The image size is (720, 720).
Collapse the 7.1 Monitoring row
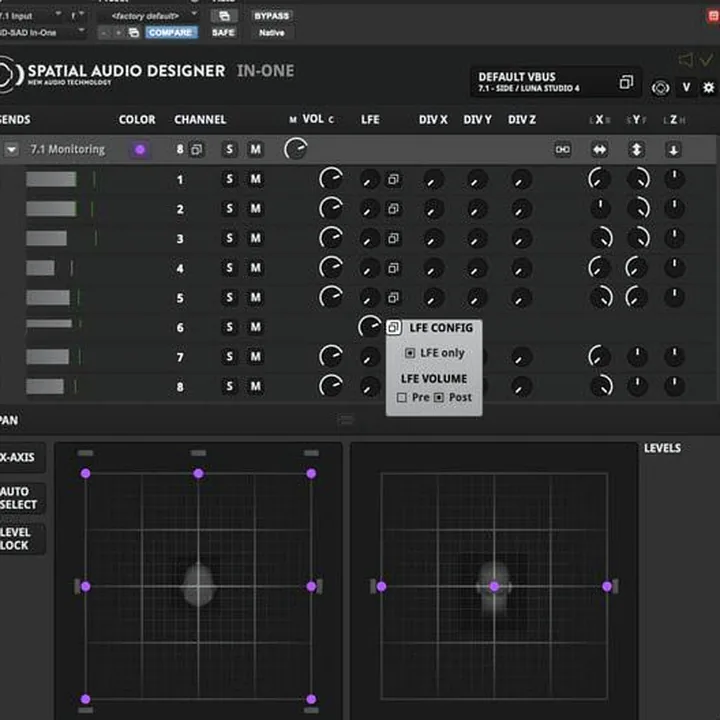[11, 149]
